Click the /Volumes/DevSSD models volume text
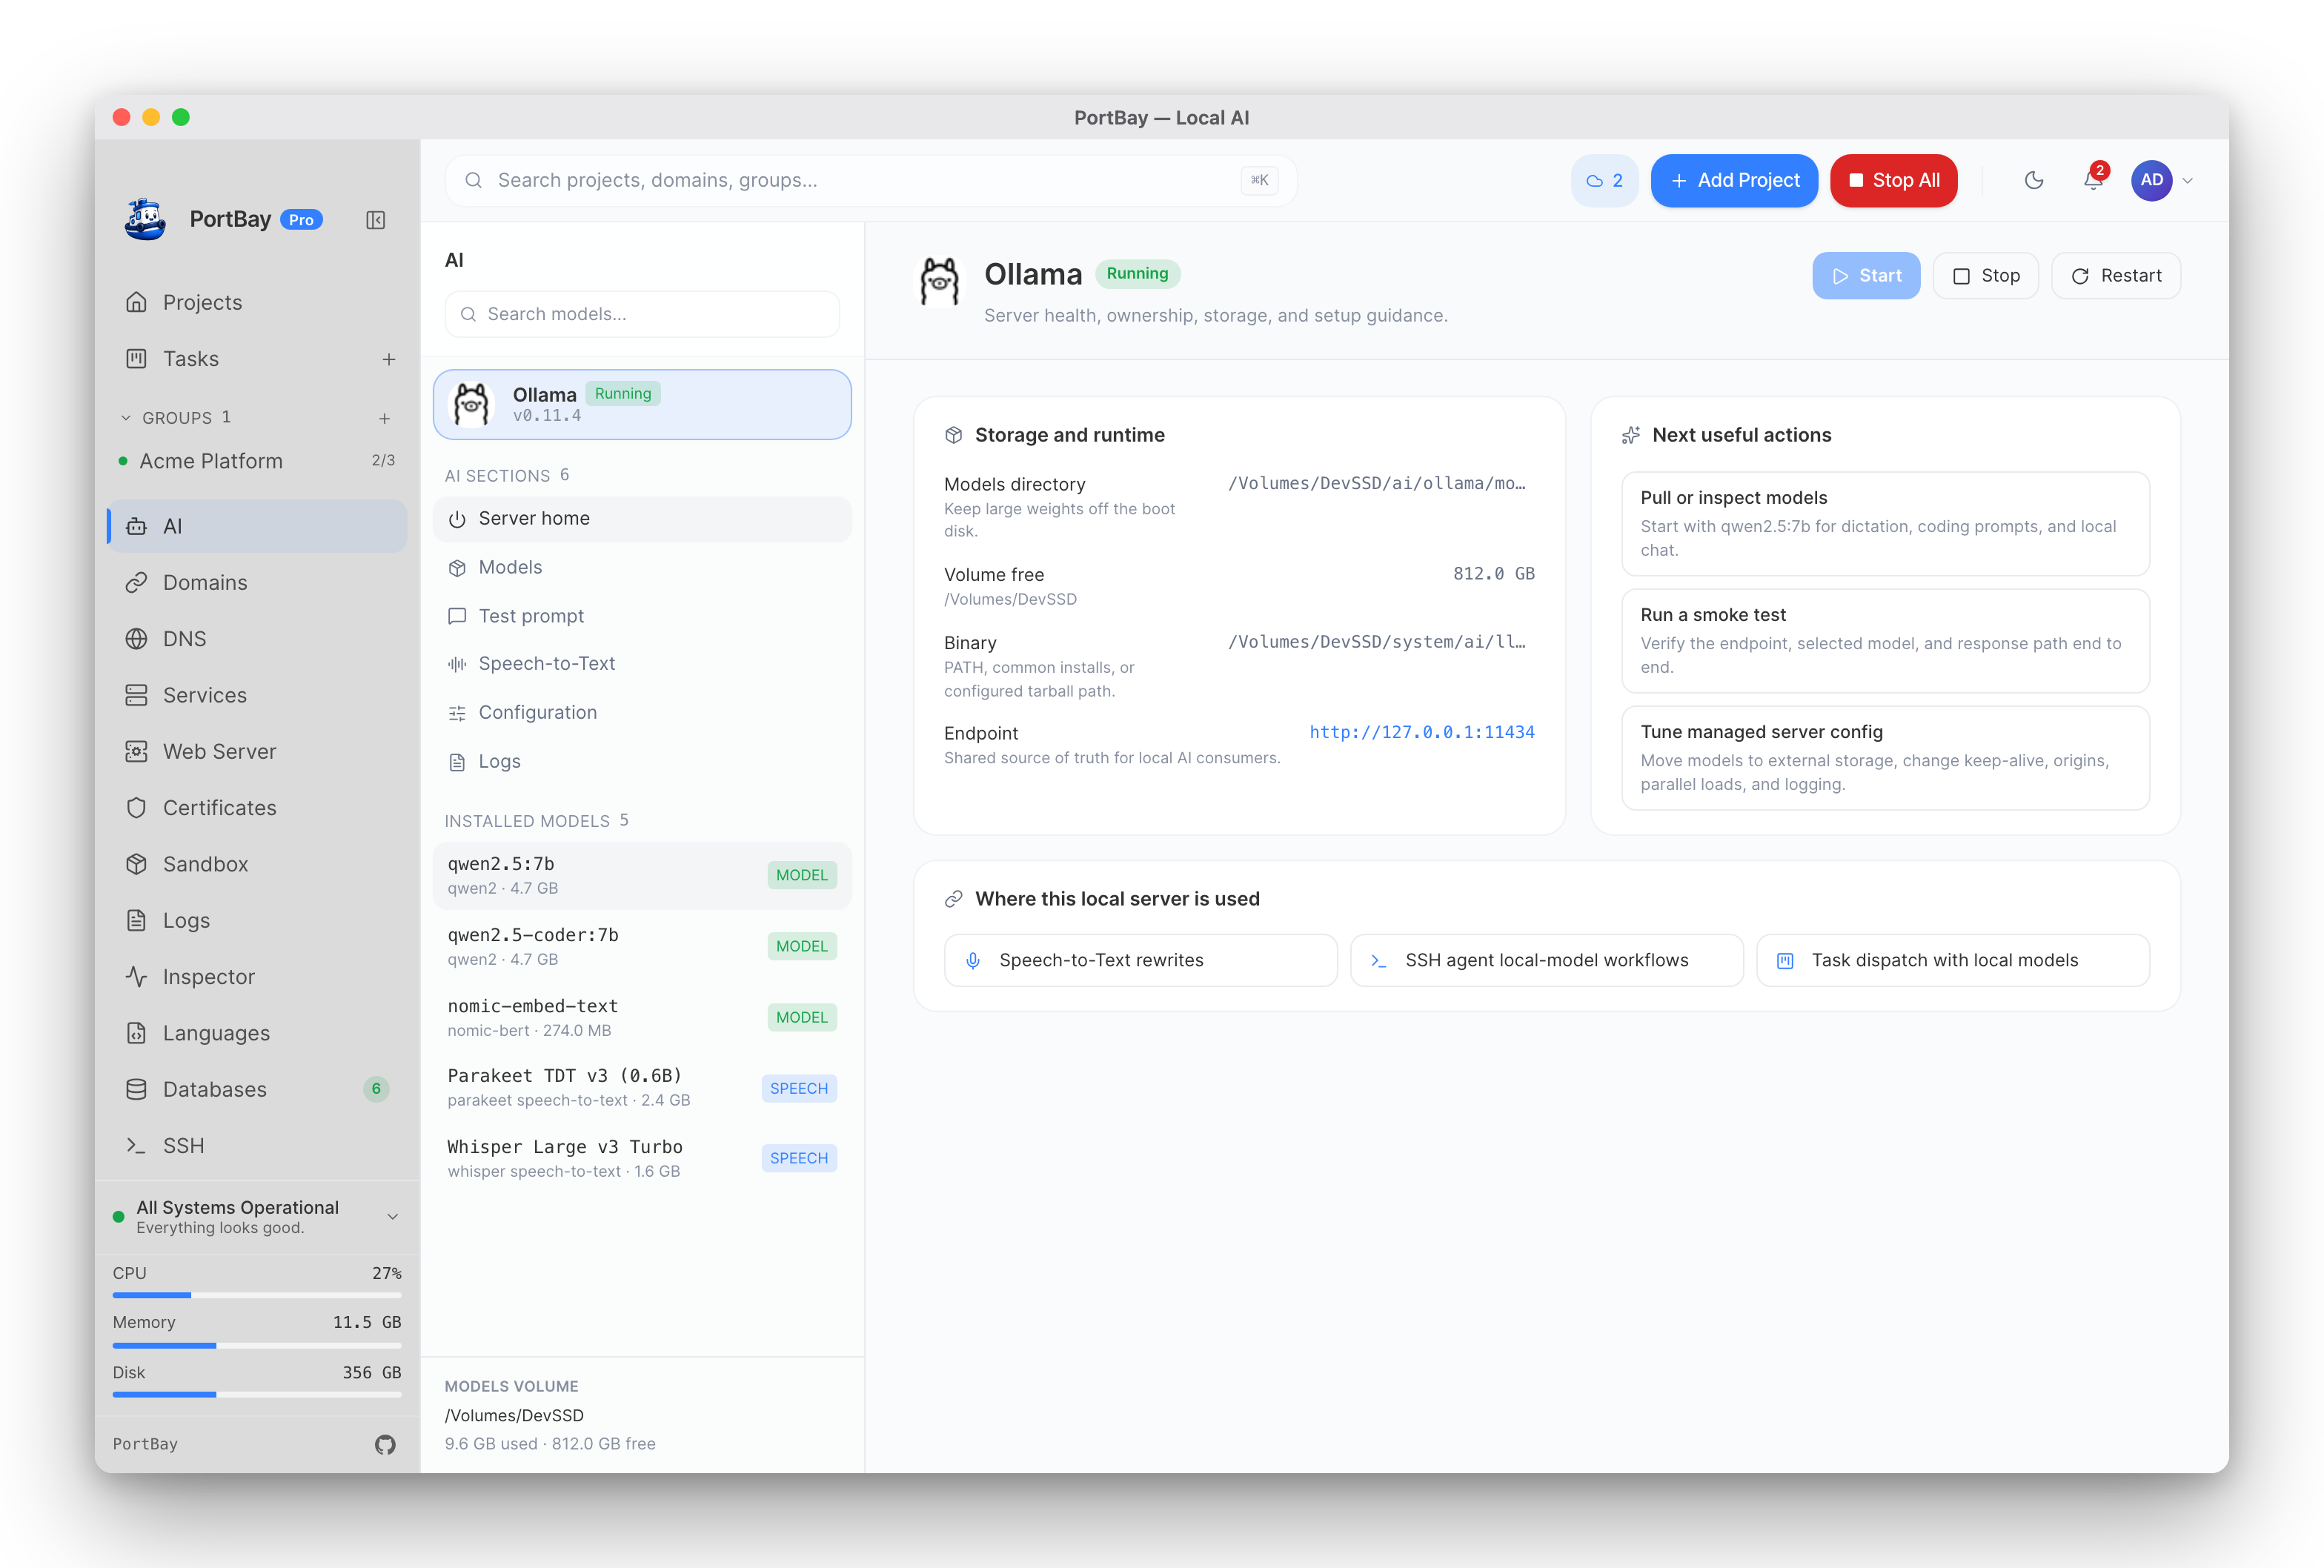Screen dimensions: 2324x1568 [514, 1415]
